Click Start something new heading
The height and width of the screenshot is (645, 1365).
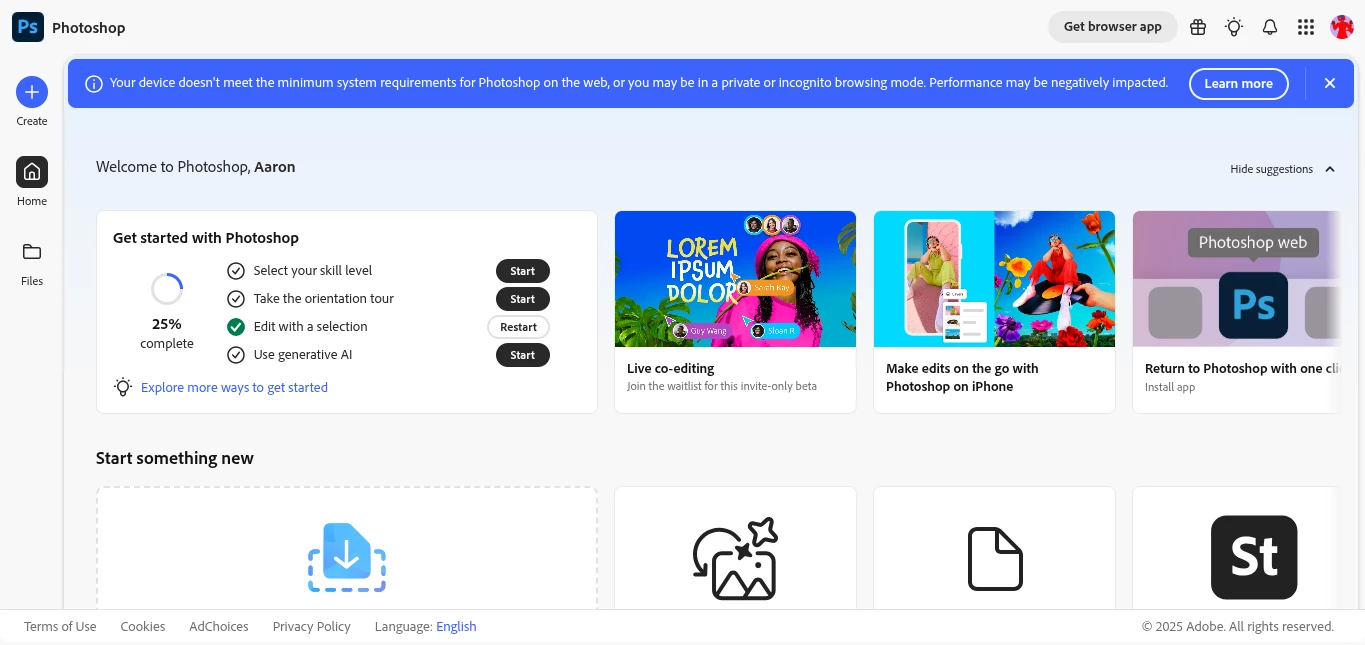click(175, 458)
